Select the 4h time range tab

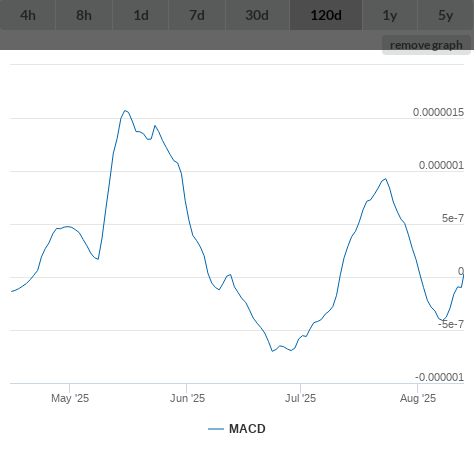pos(28,15)
